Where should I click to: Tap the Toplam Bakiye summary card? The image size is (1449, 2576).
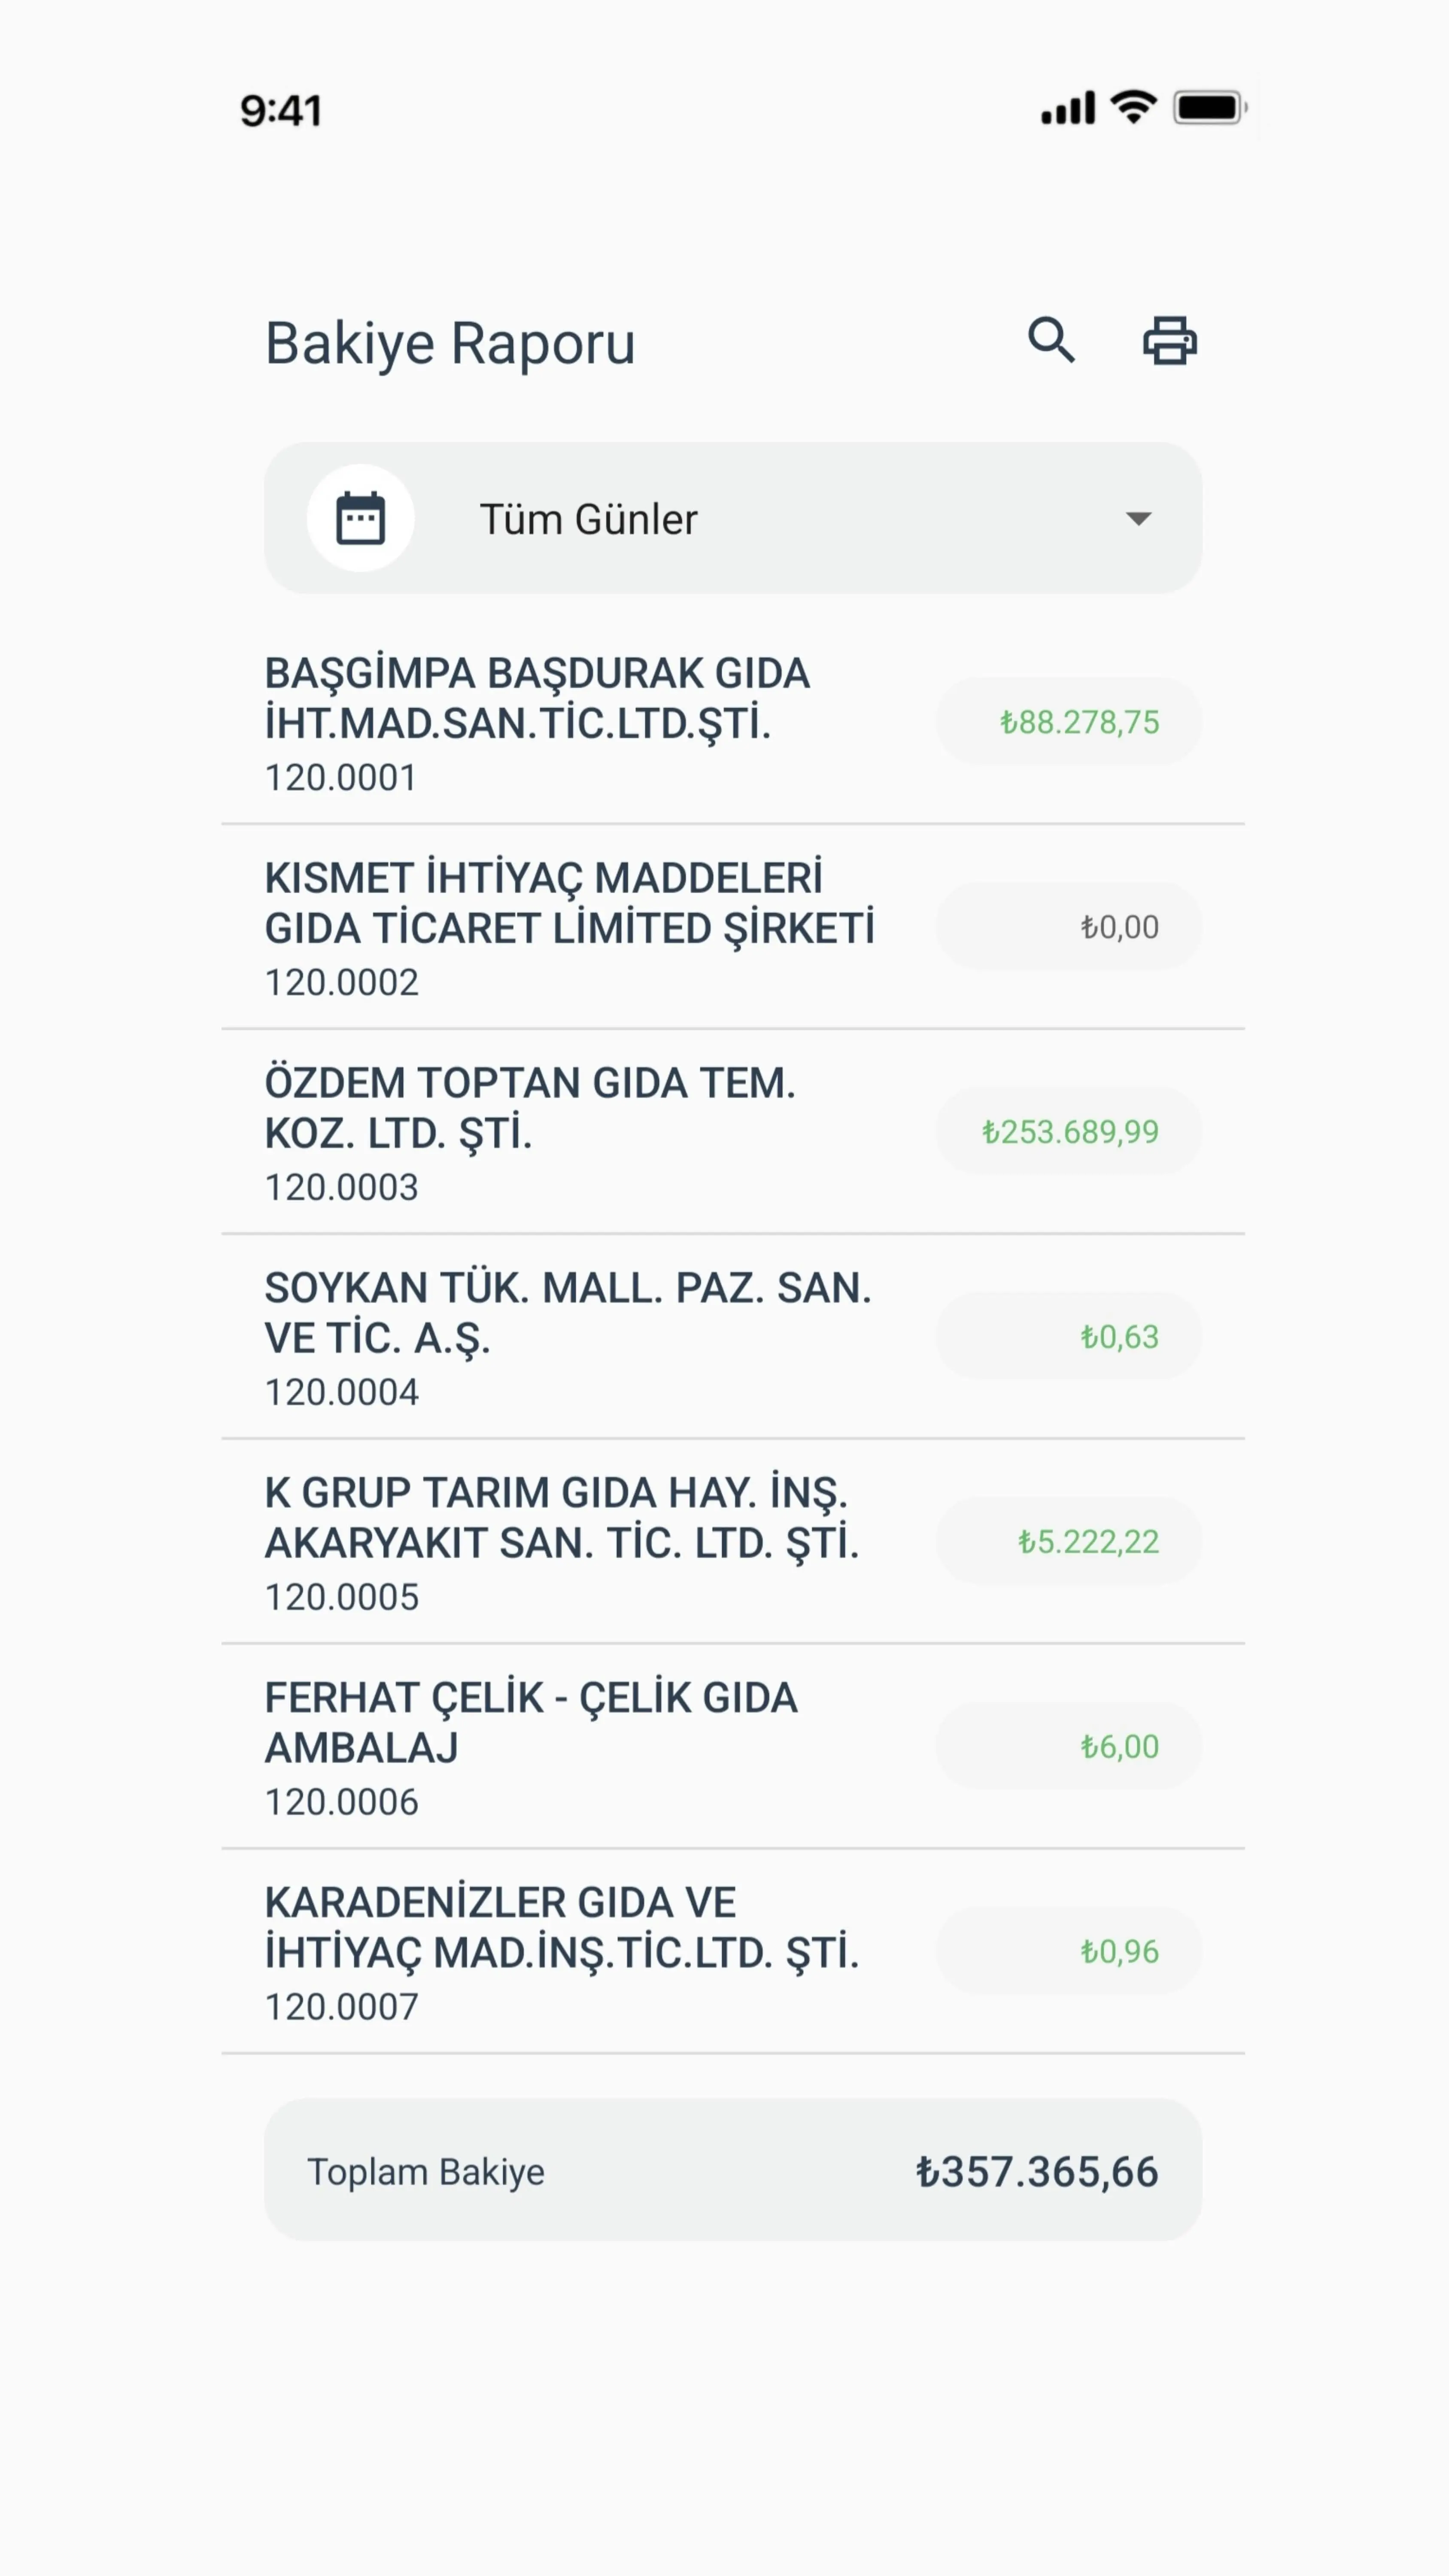[x=732, y=2172]
